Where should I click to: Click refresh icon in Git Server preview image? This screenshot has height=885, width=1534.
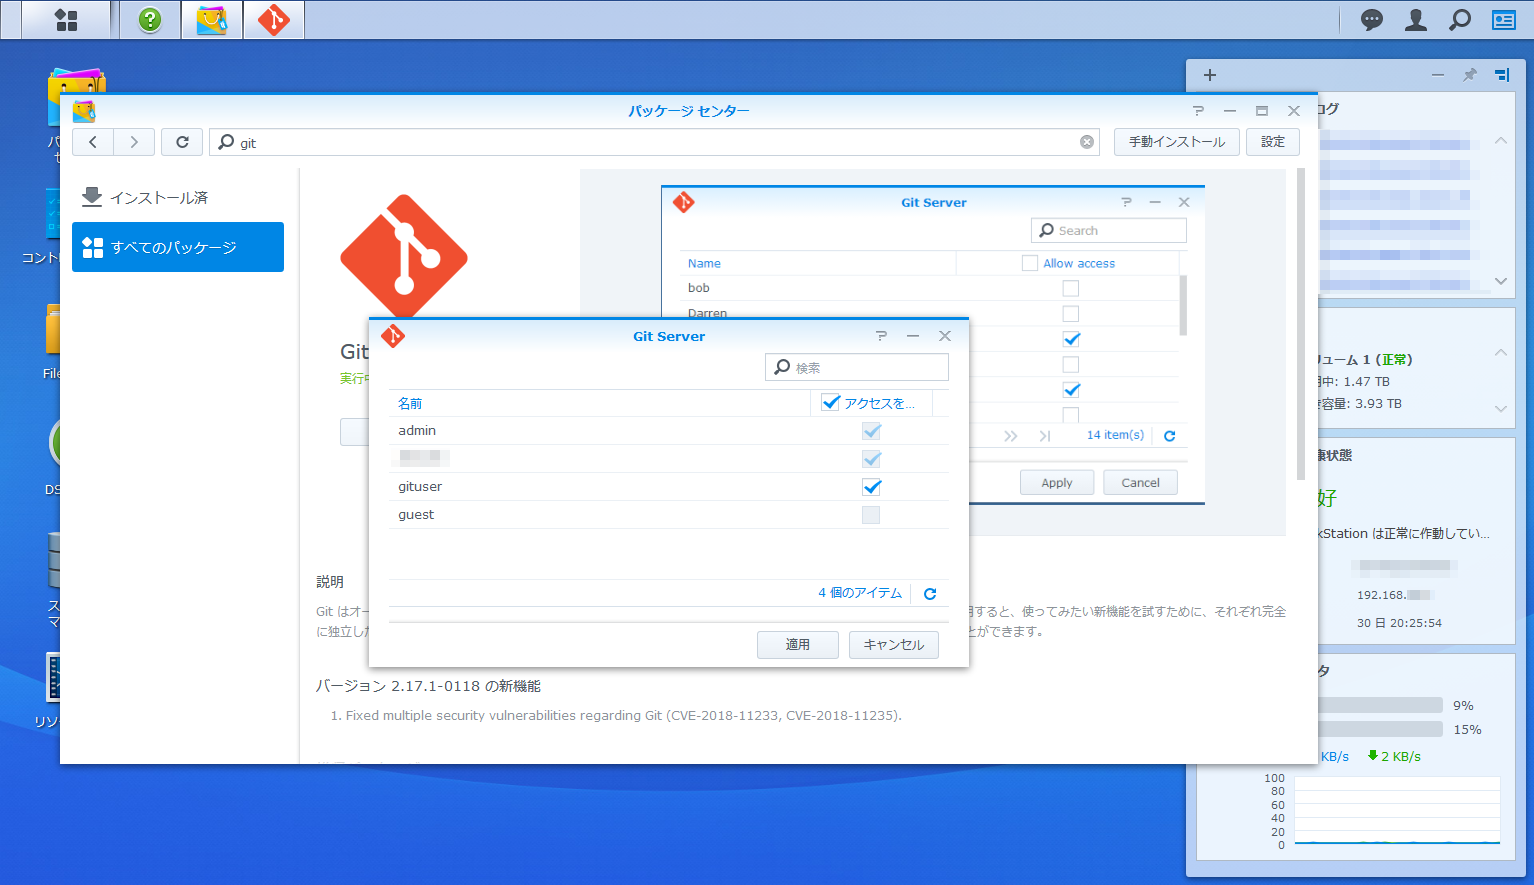coord(1169,436)
